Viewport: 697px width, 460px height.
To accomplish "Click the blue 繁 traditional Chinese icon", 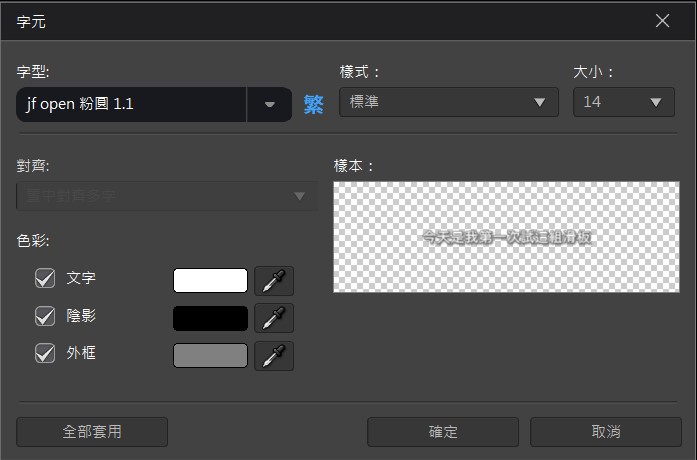I will click(313, 104).
